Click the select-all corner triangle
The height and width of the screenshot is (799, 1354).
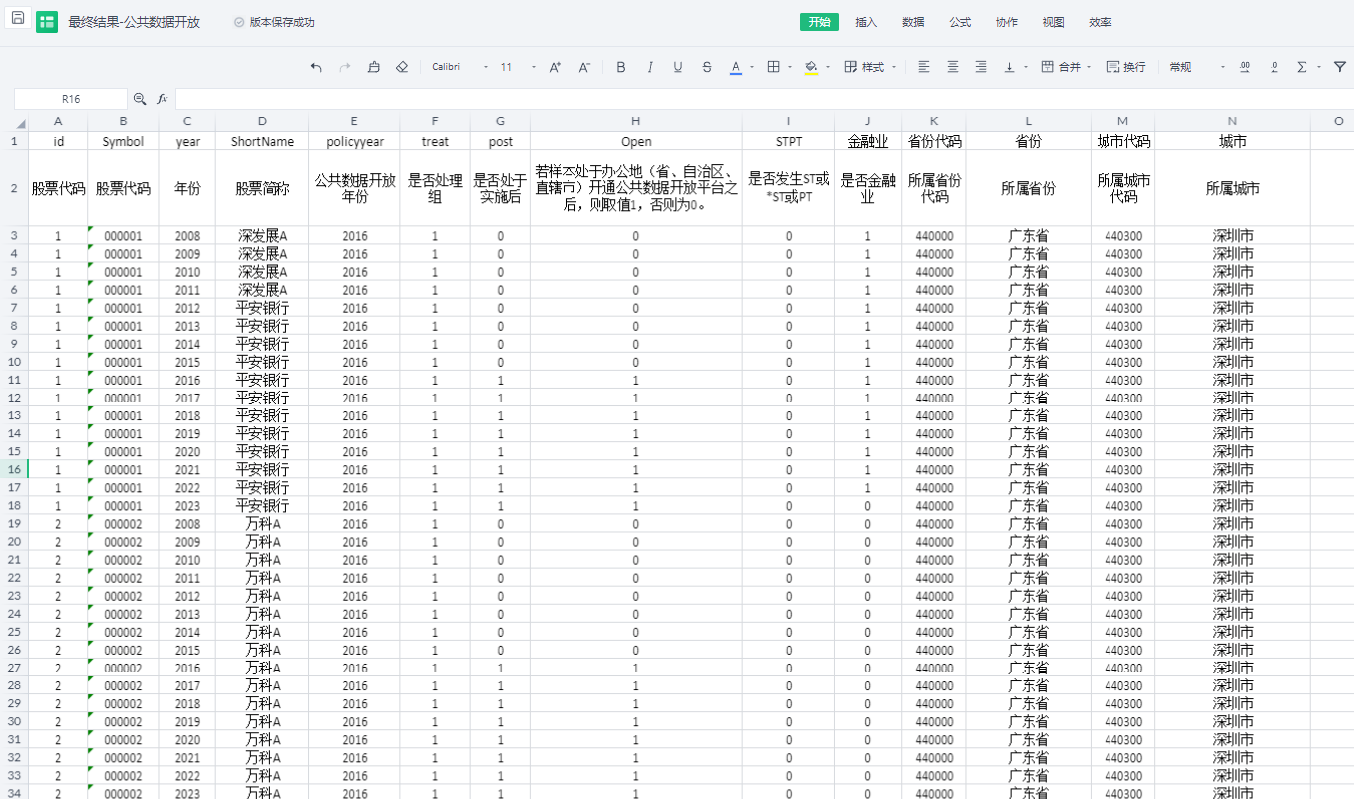pos(21,122)
